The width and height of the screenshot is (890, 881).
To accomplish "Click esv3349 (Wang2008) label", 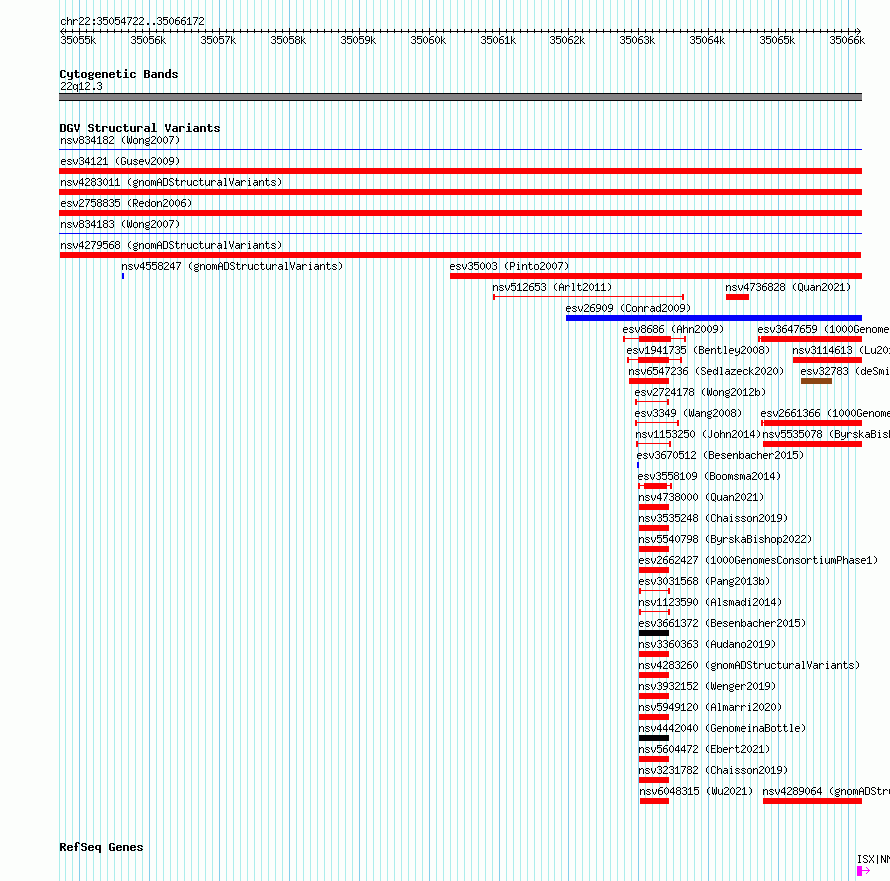I will pos(688,413).
